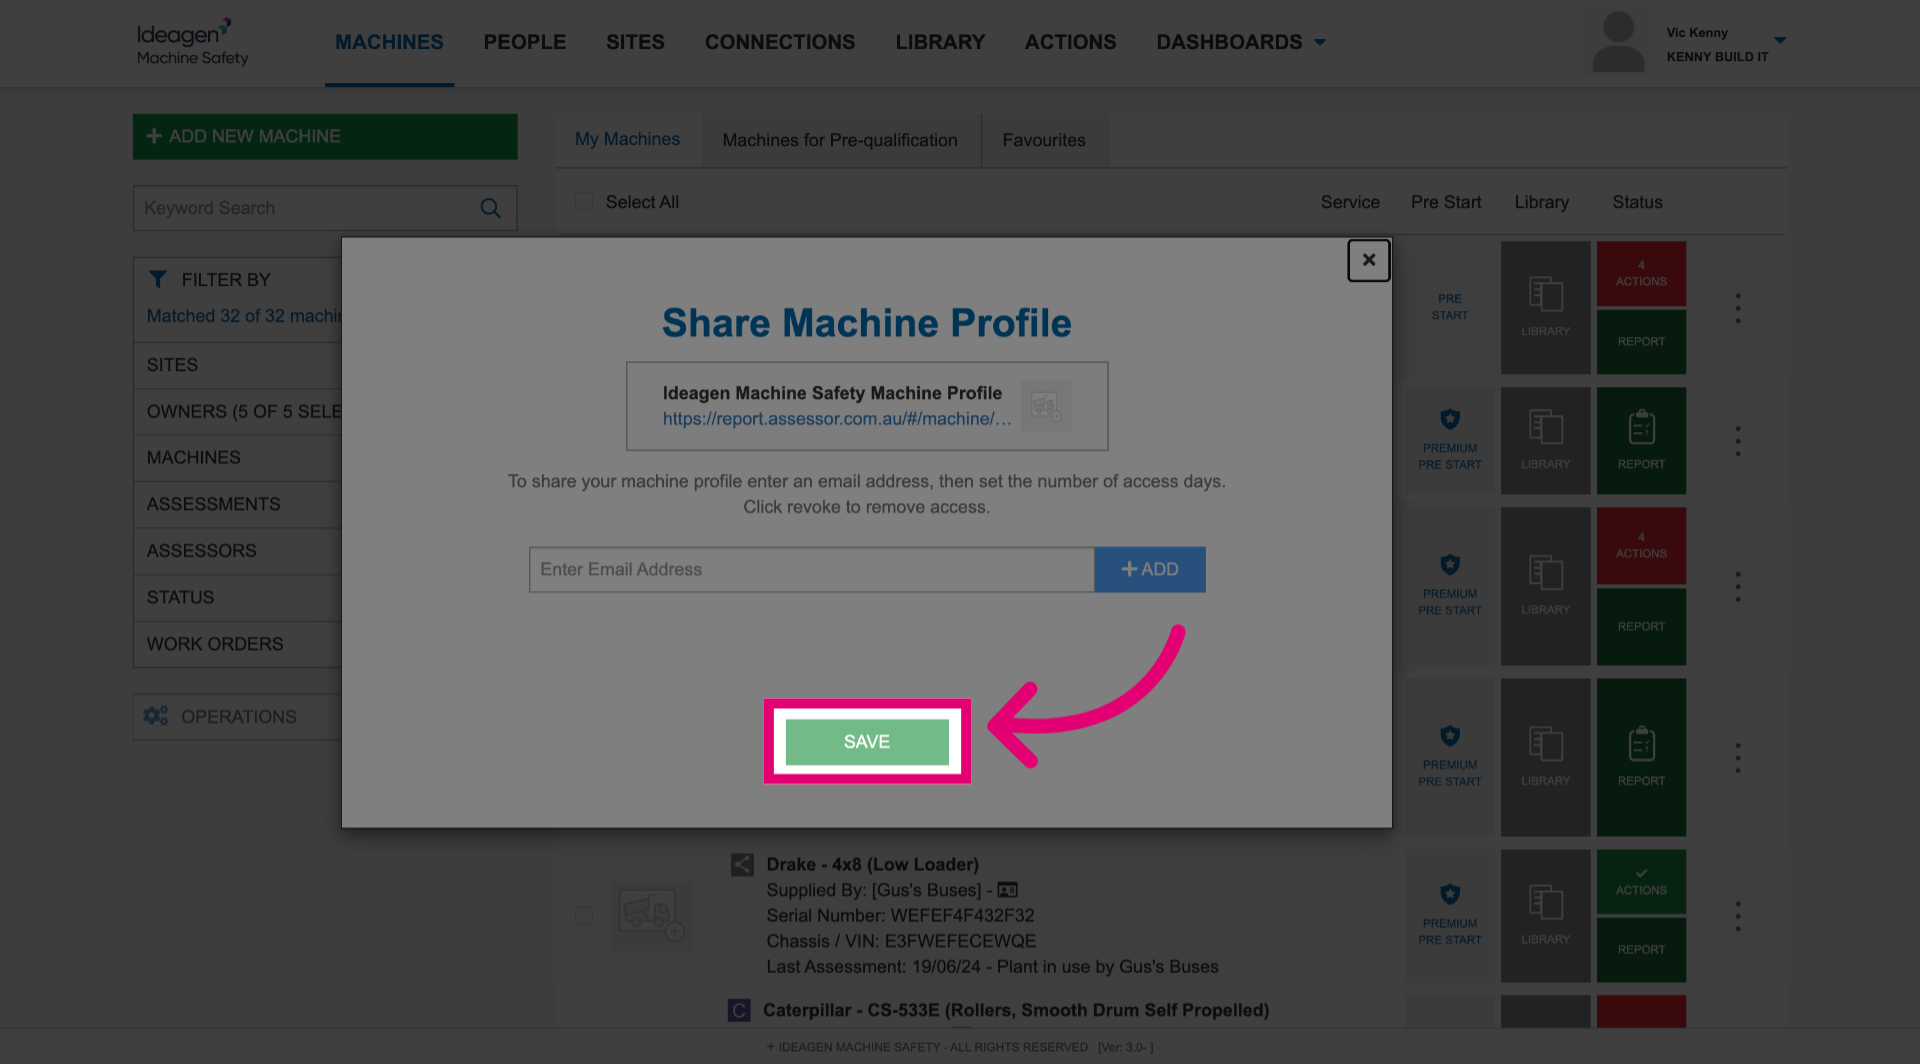Tick the Select All checkbox

584,202
